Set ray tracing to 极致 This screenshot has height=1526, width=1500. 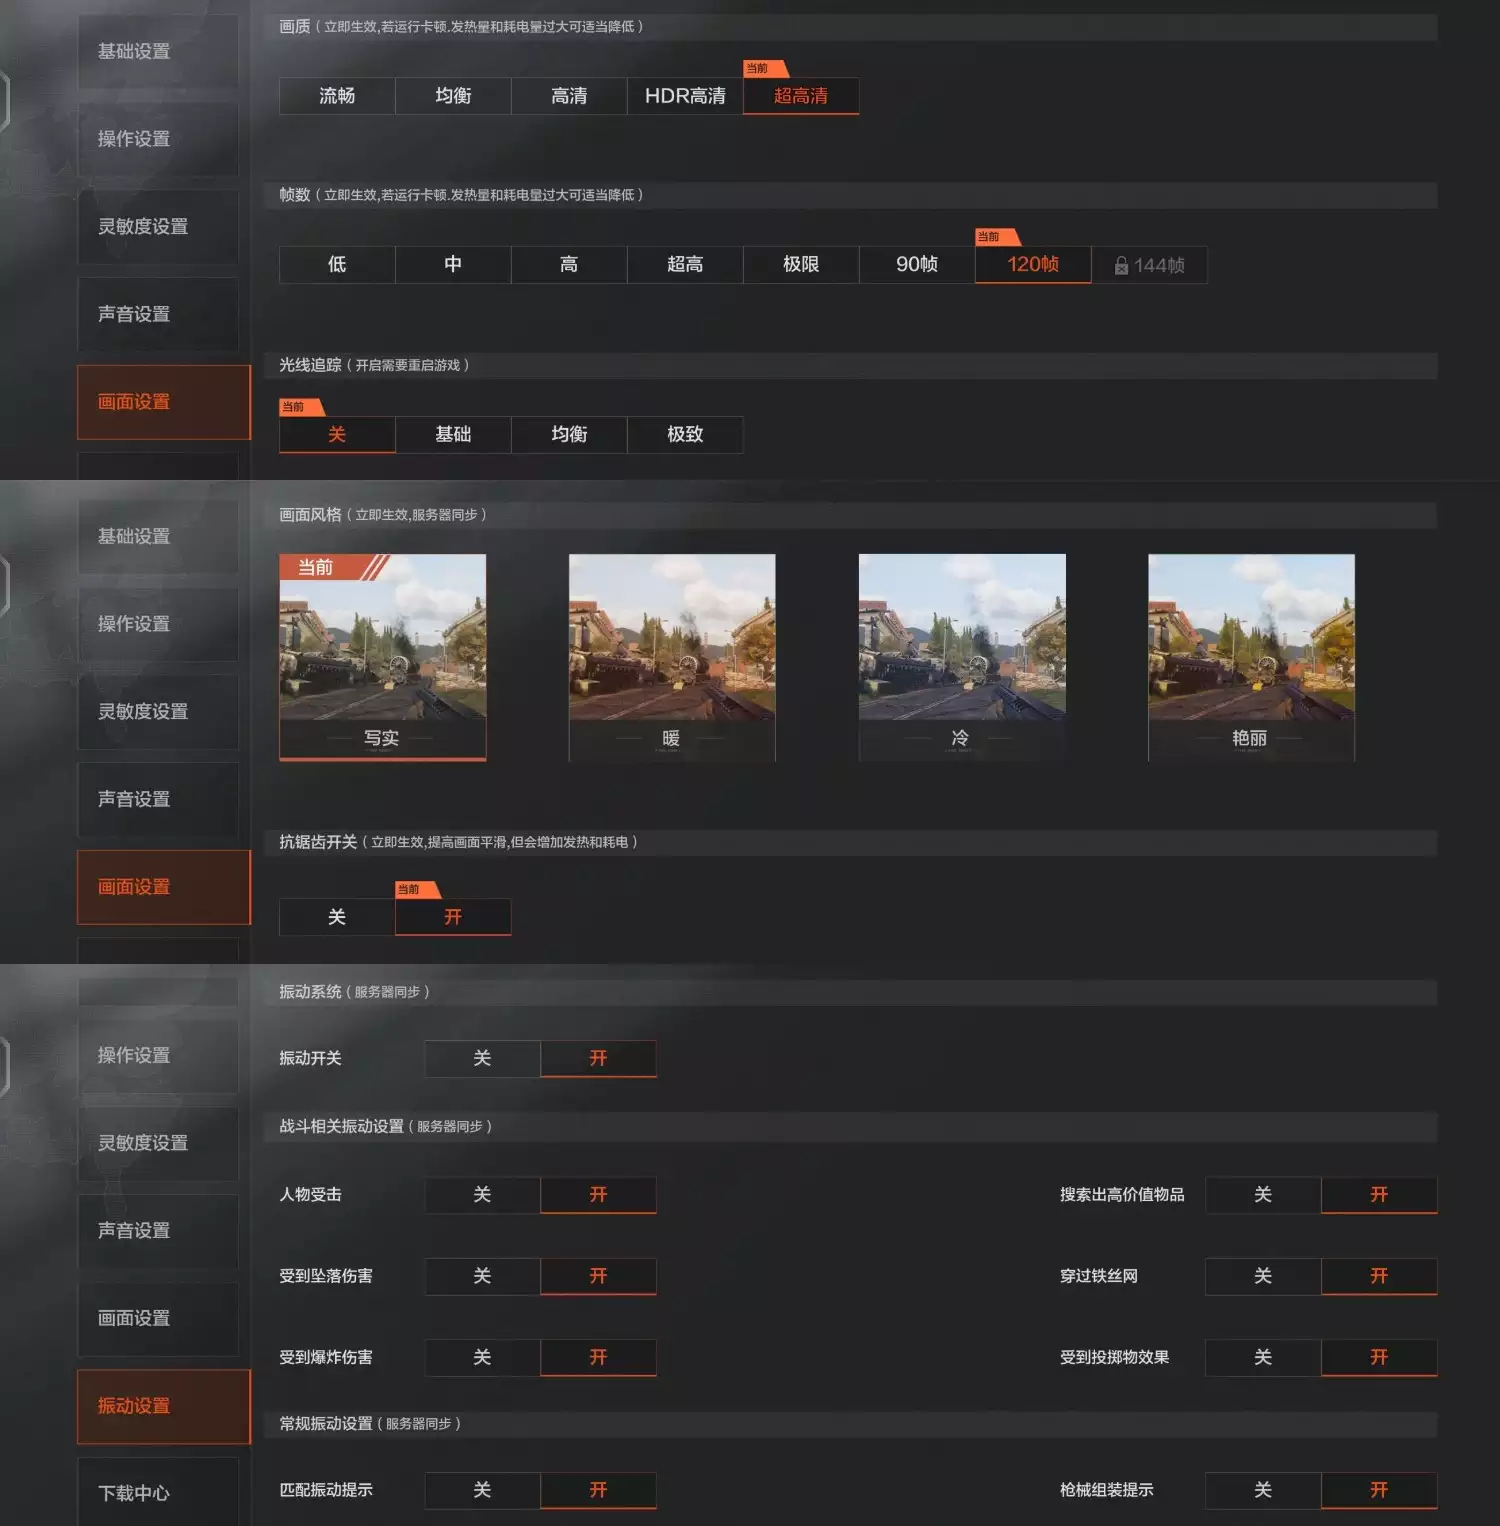pyautogui.click(x=685, y=434)
